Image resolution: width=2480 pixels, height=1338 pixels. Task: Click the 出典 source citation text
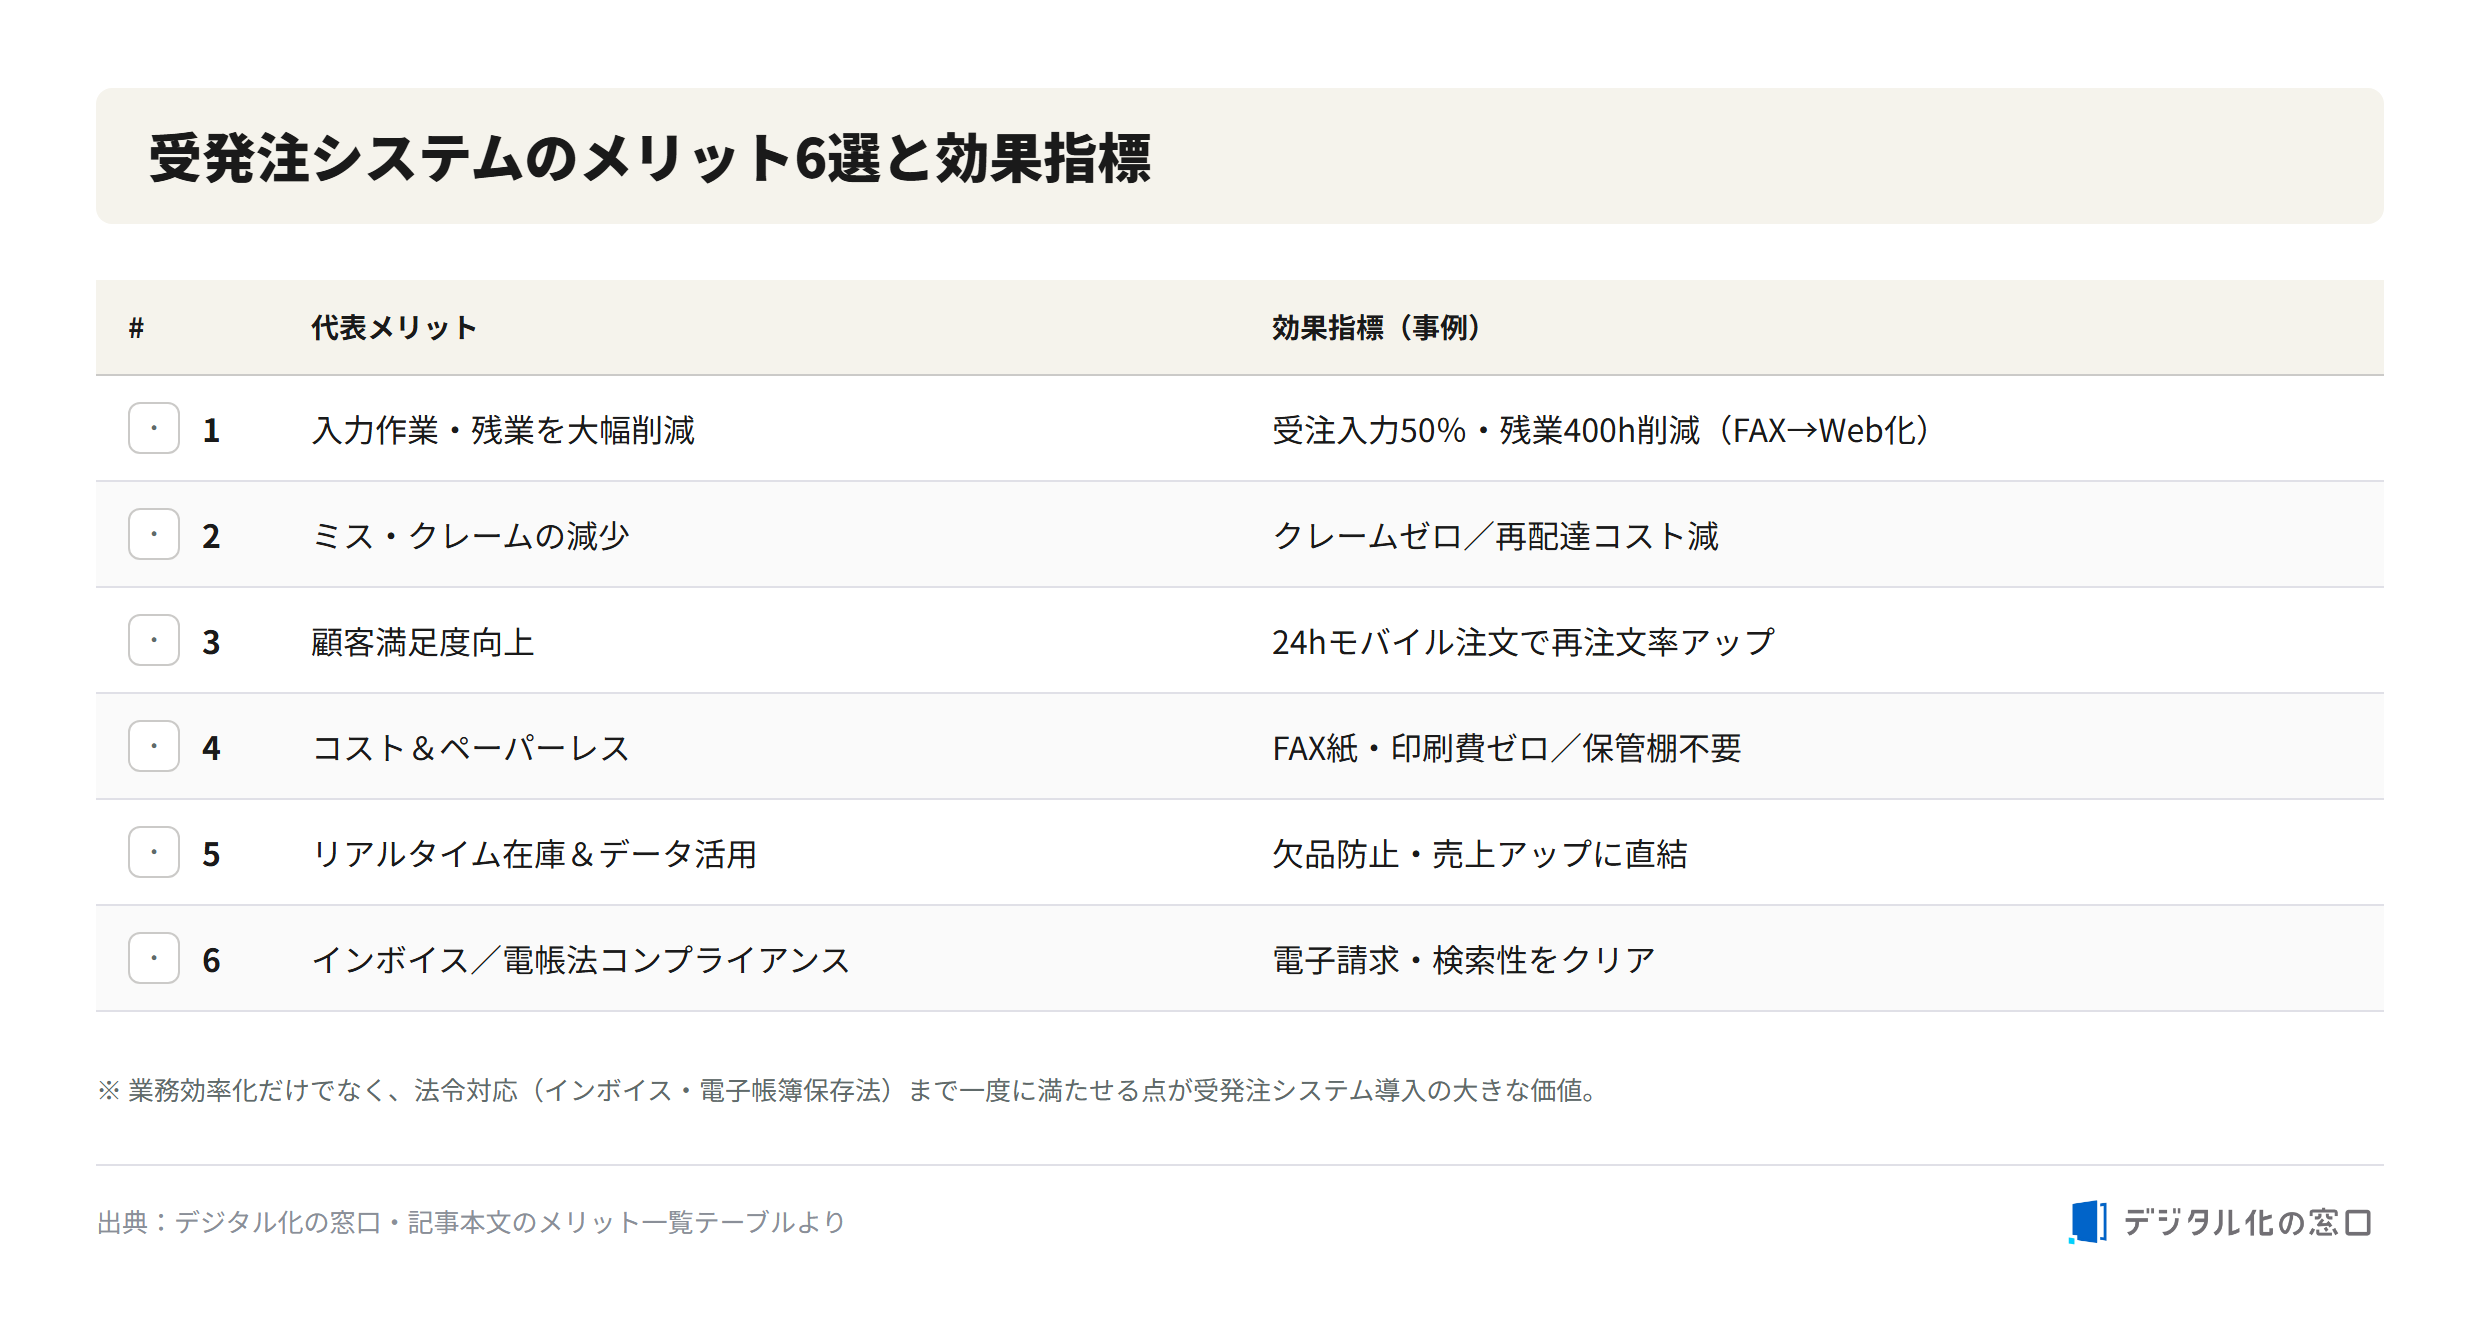point(471,1222)
